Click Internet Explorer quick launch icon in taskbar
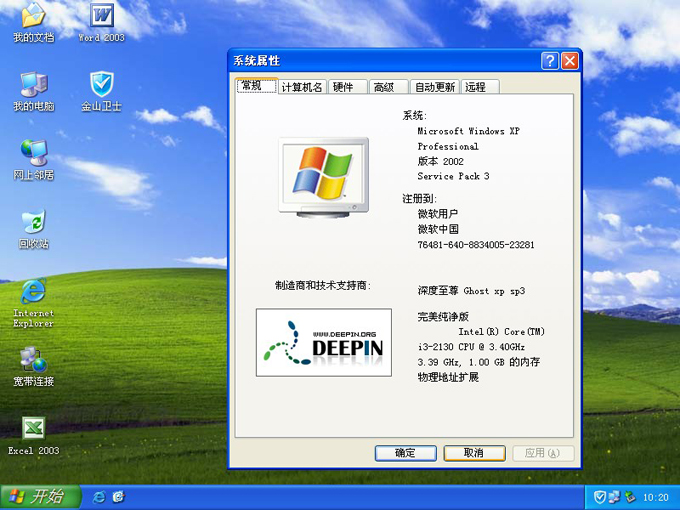 [99, 497]
